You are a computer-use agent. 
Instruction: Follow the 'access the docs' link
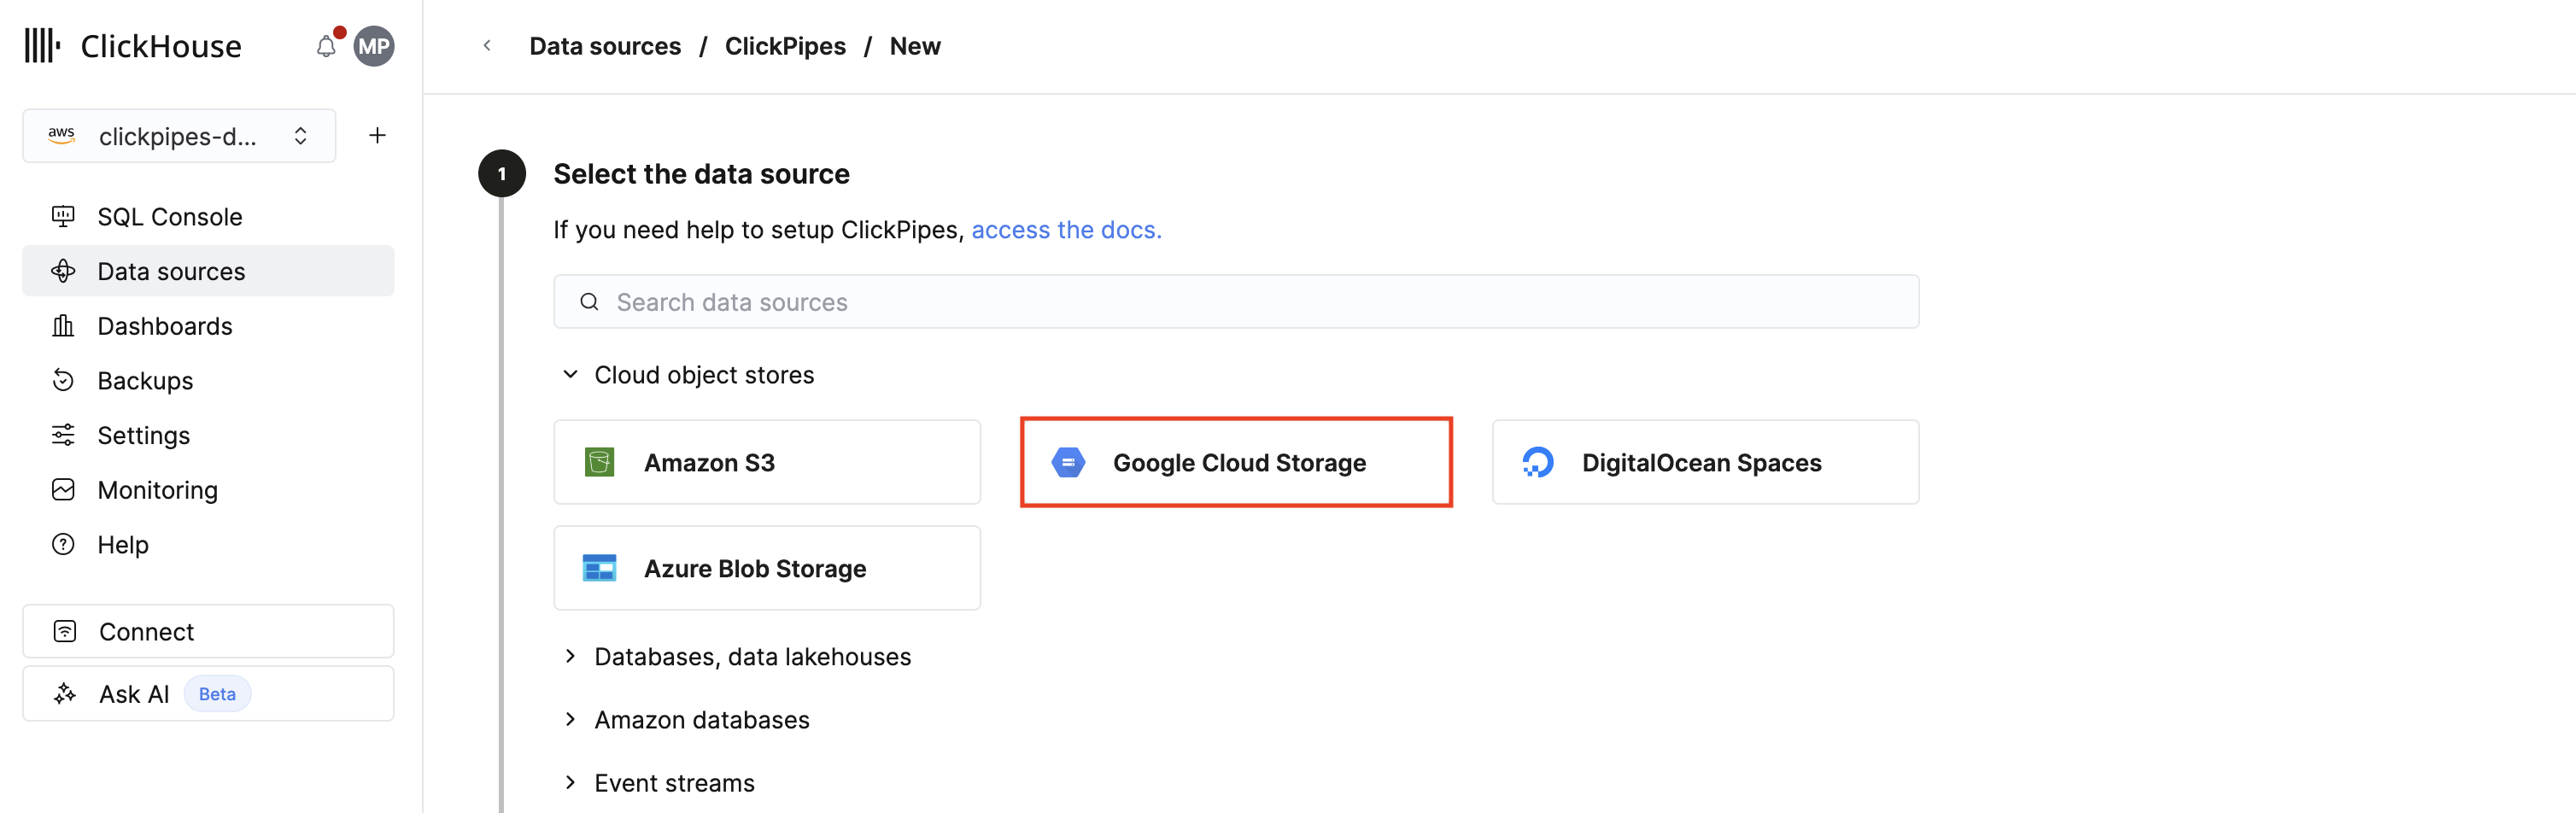(1066, 230)
